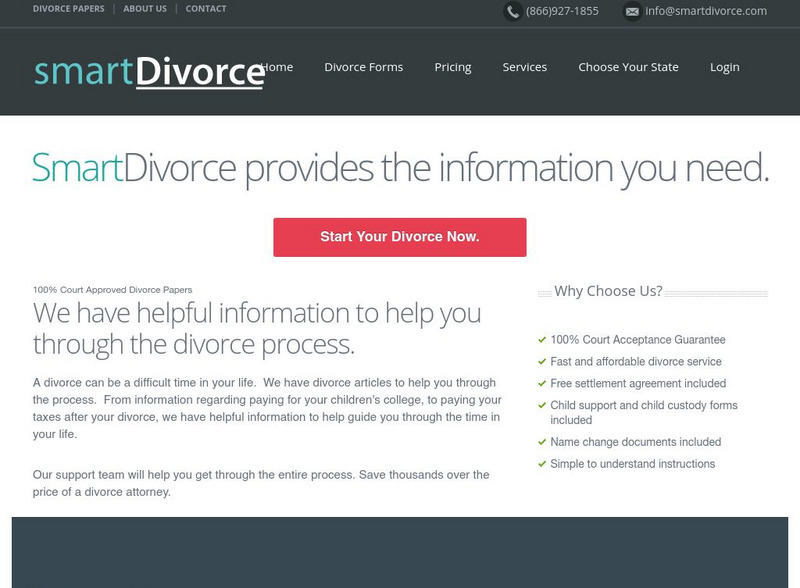
Task: Click checkmark beside Name change documents included
Action: tap(541, 441)
